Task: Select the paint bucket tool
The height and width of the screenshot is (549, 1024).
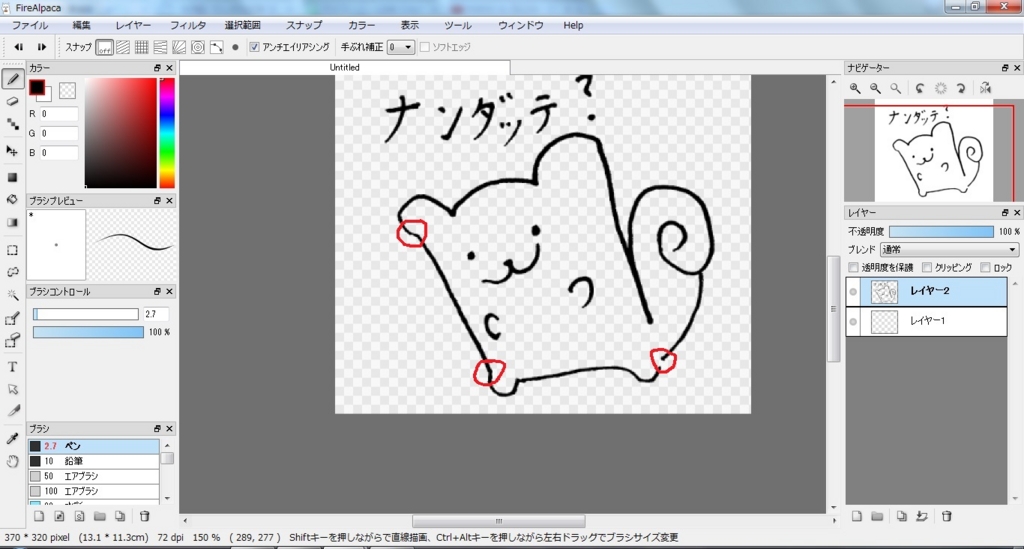Action: click(12, 200)
